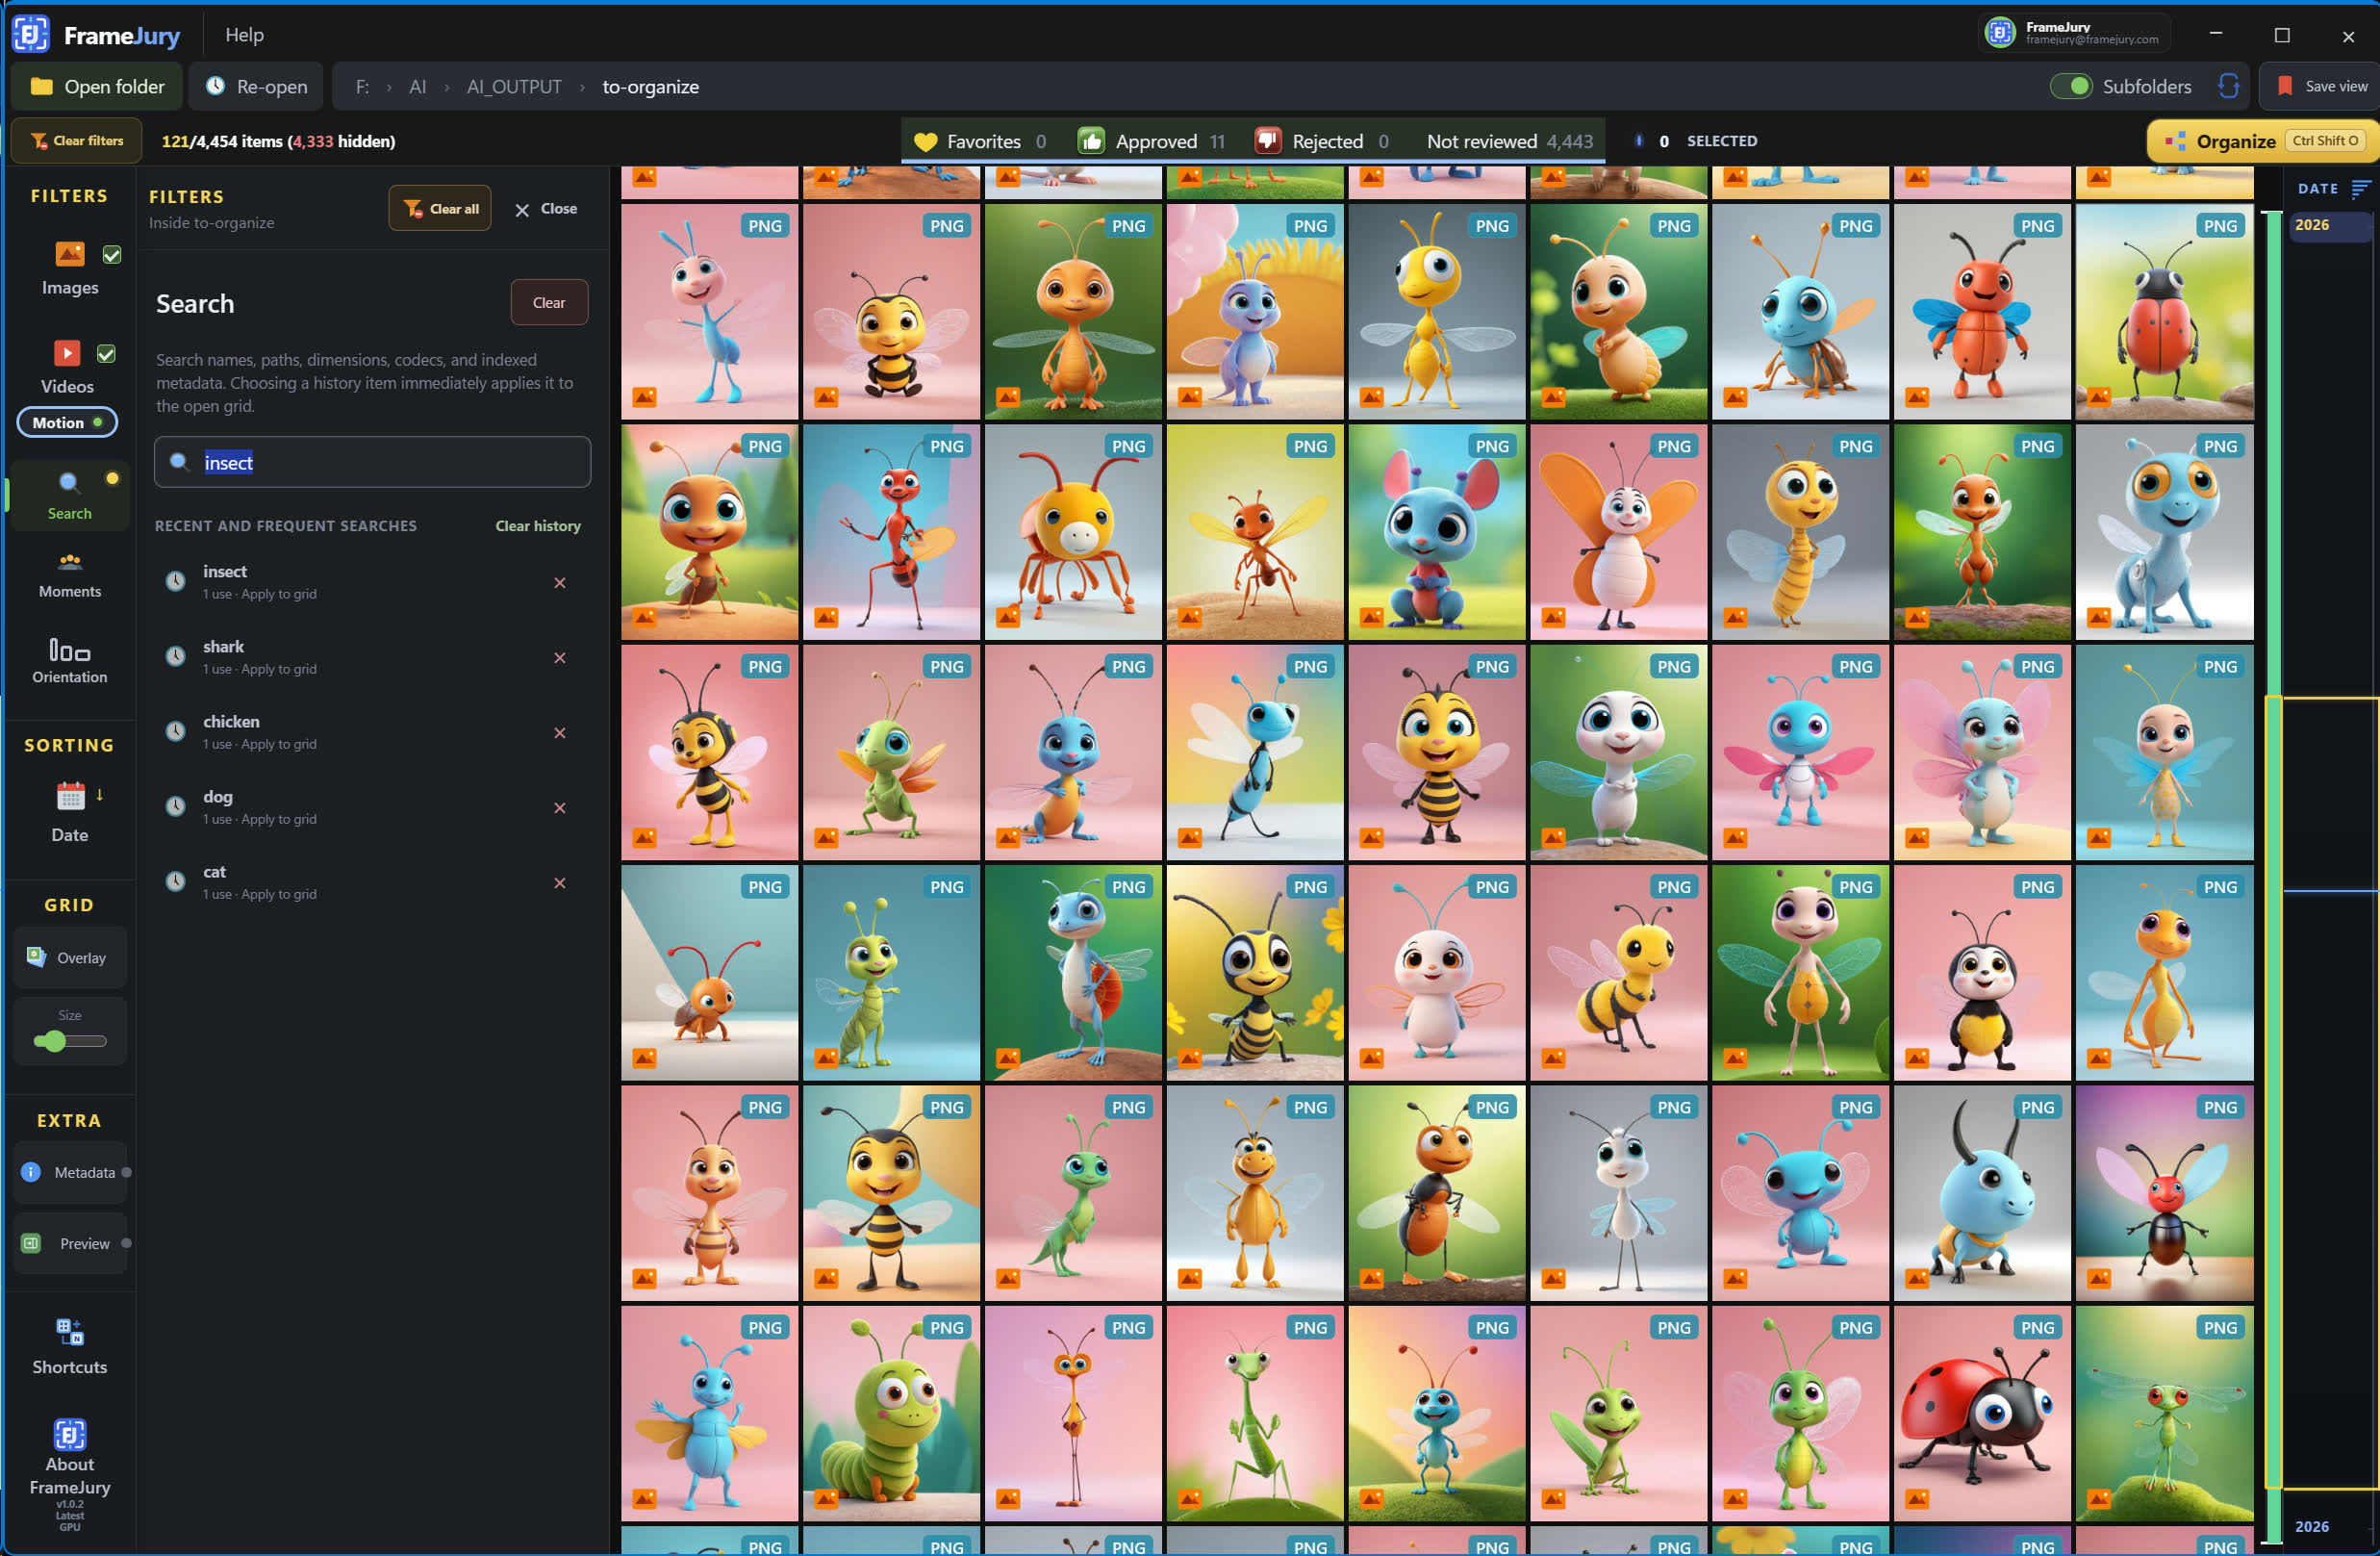Open the Moments filter
Viewport: 2380px width, 1556px height.
pyautogui.click(x=69, y=575)
